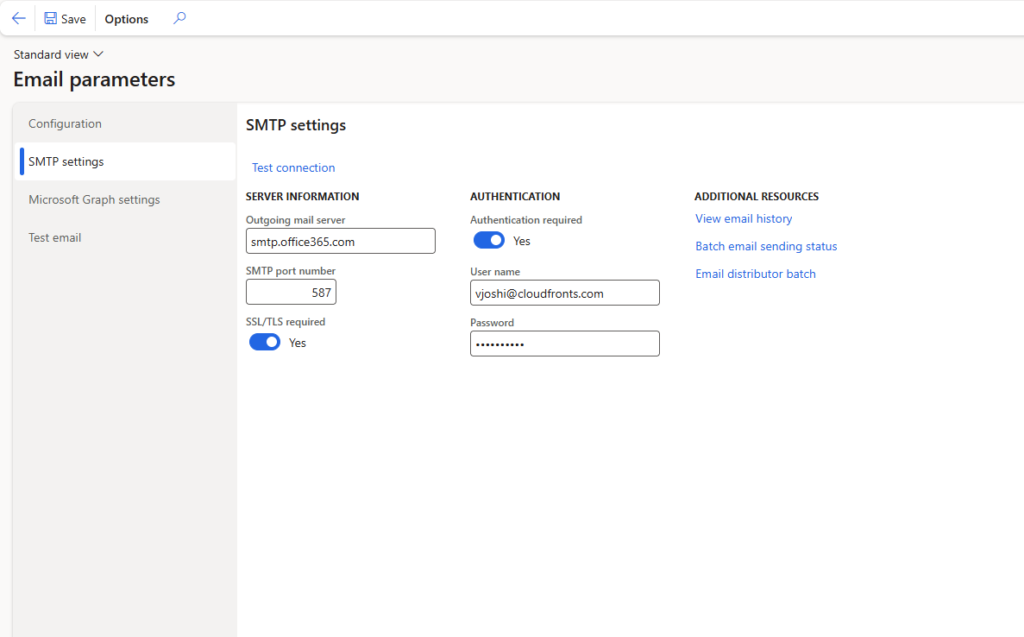Screen dimensions: 1024x637
Task: Open Batch email sending status link
Action: pos(766,246)
